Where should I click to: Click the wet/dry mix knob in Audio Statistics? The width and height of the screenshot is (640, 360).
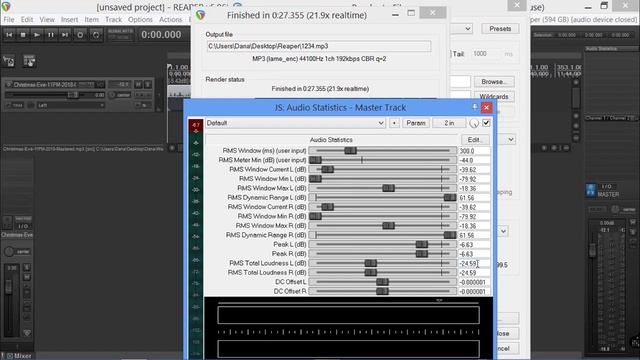474,123
